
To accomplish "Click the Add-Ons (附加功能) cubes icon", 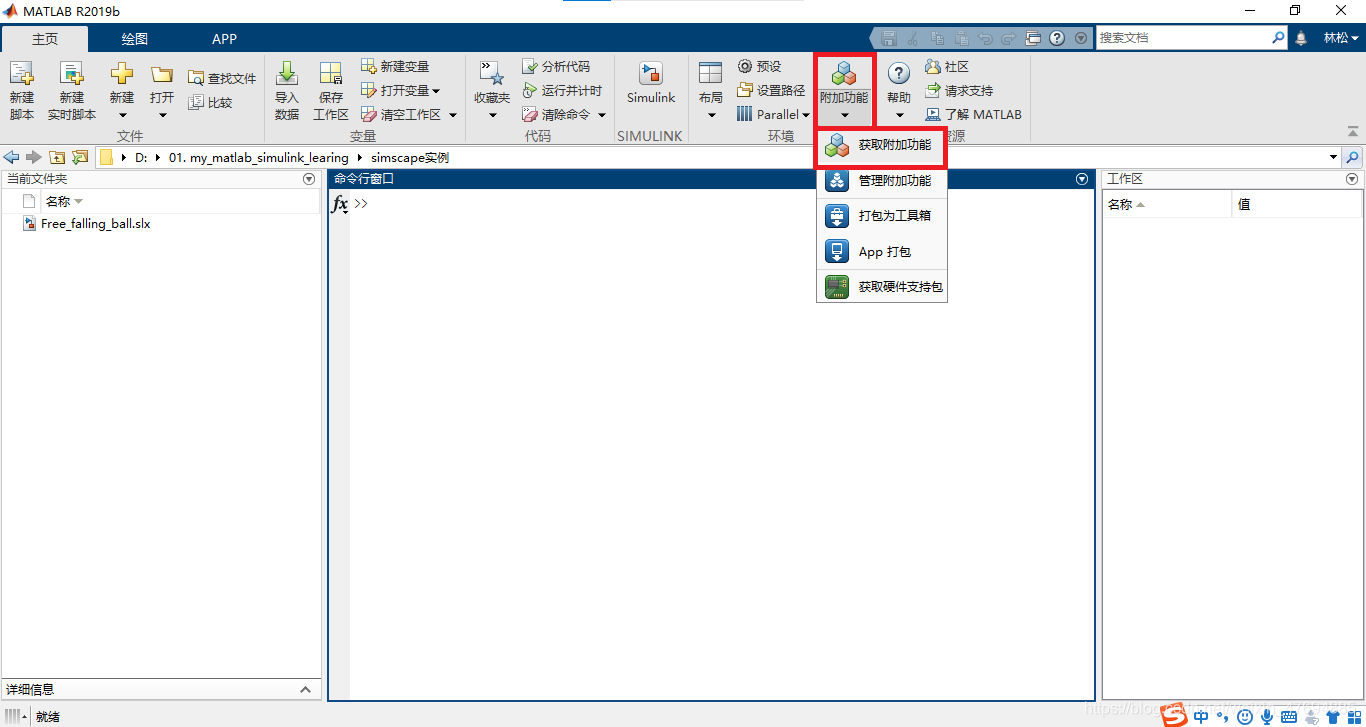I will (844, 73).
